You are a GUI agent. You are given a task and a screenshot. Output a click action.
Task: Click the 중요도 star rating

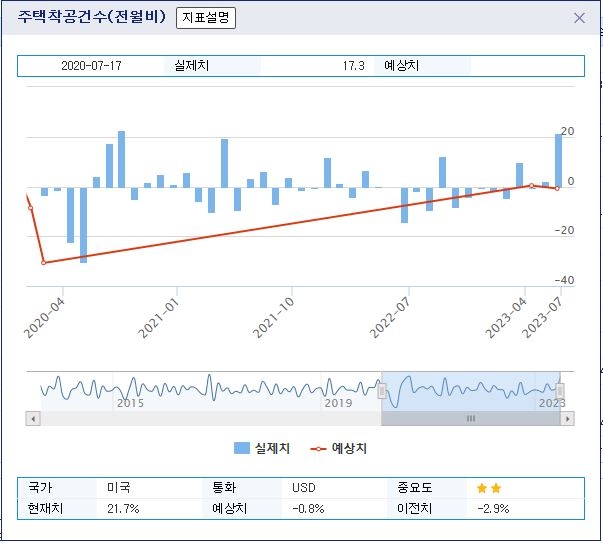tap(489, 488)
